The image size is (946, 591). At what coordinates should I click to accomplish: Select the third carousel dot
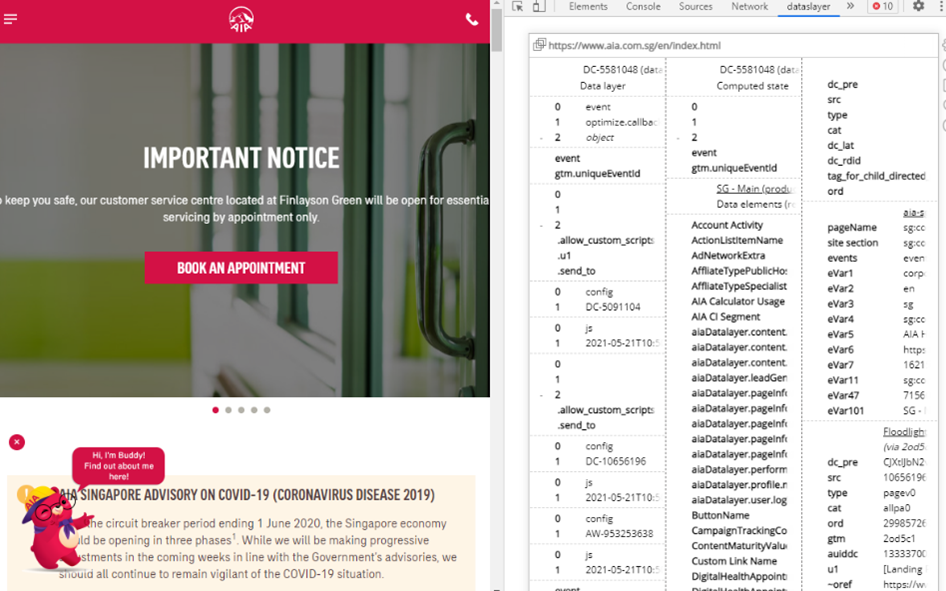[241, 410]
